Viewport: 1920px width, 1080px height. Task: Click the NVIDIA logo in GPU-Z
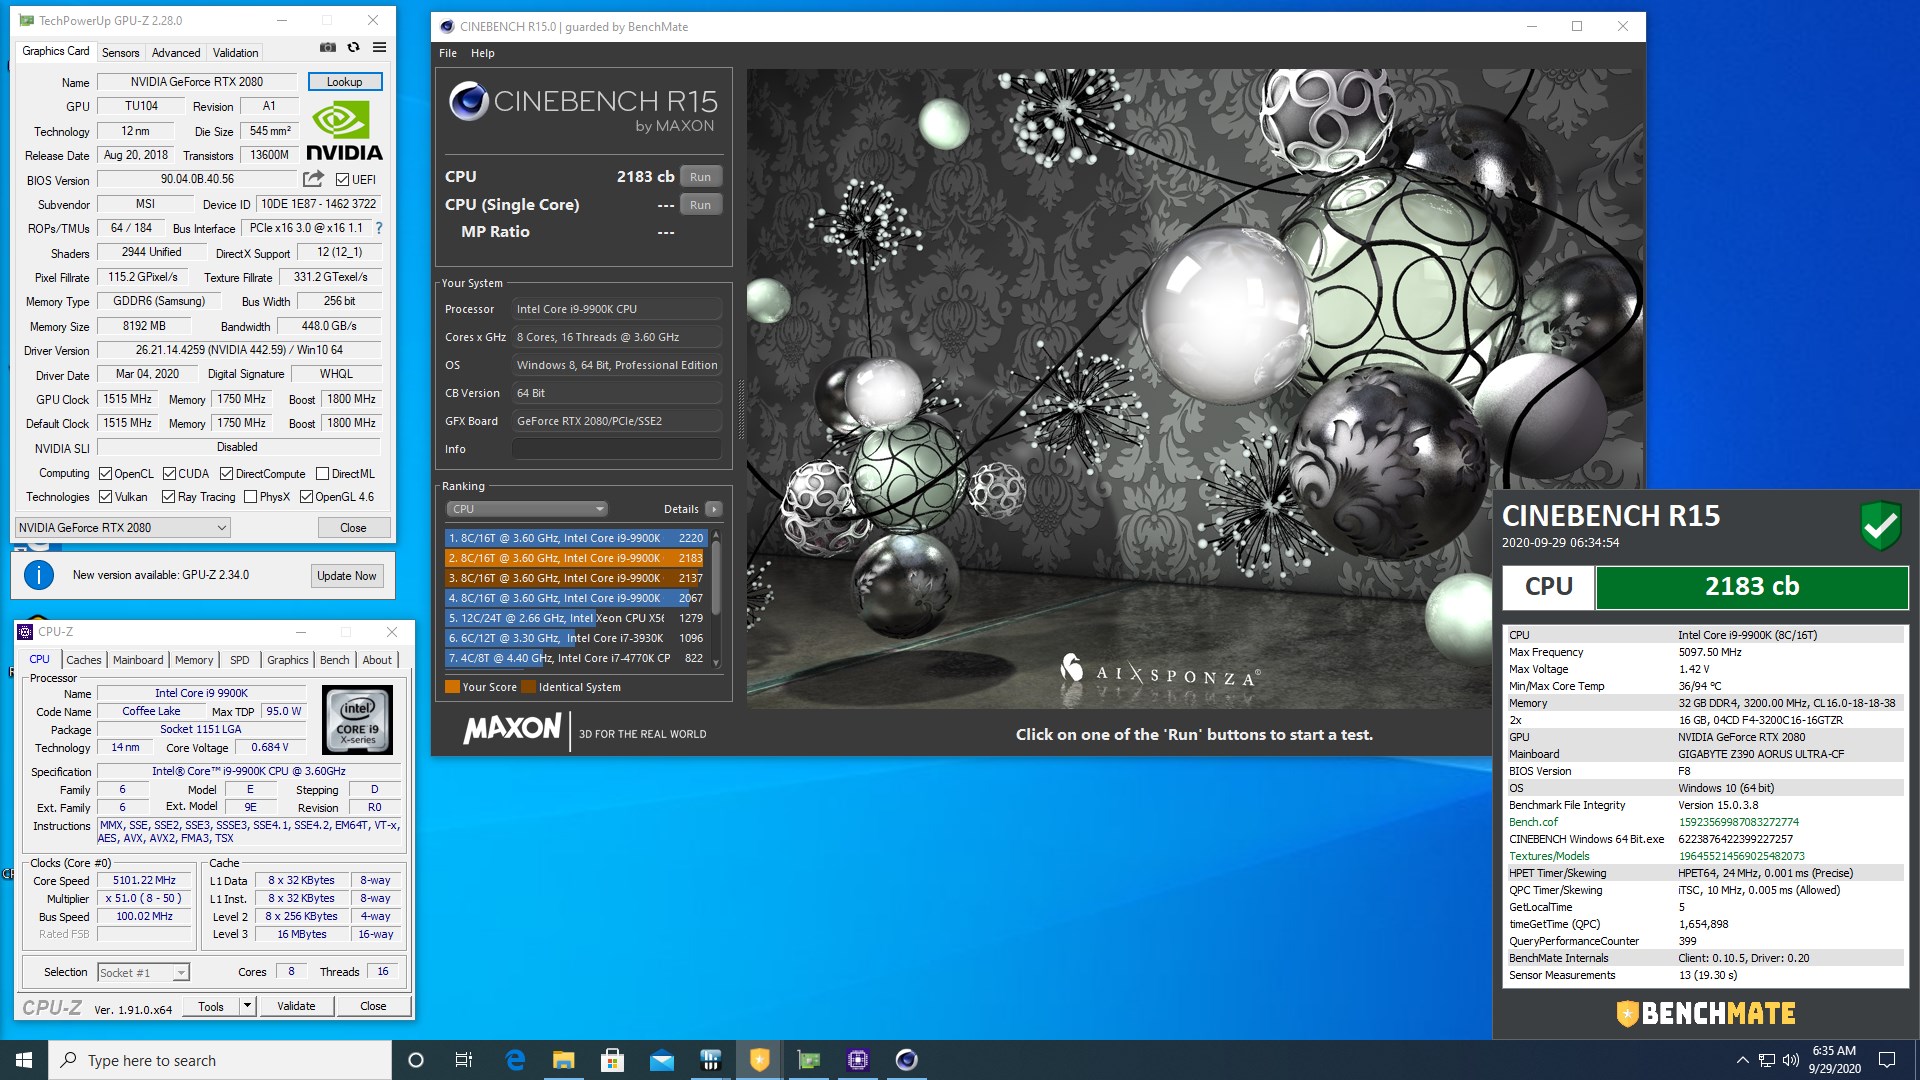click(344, 132)
